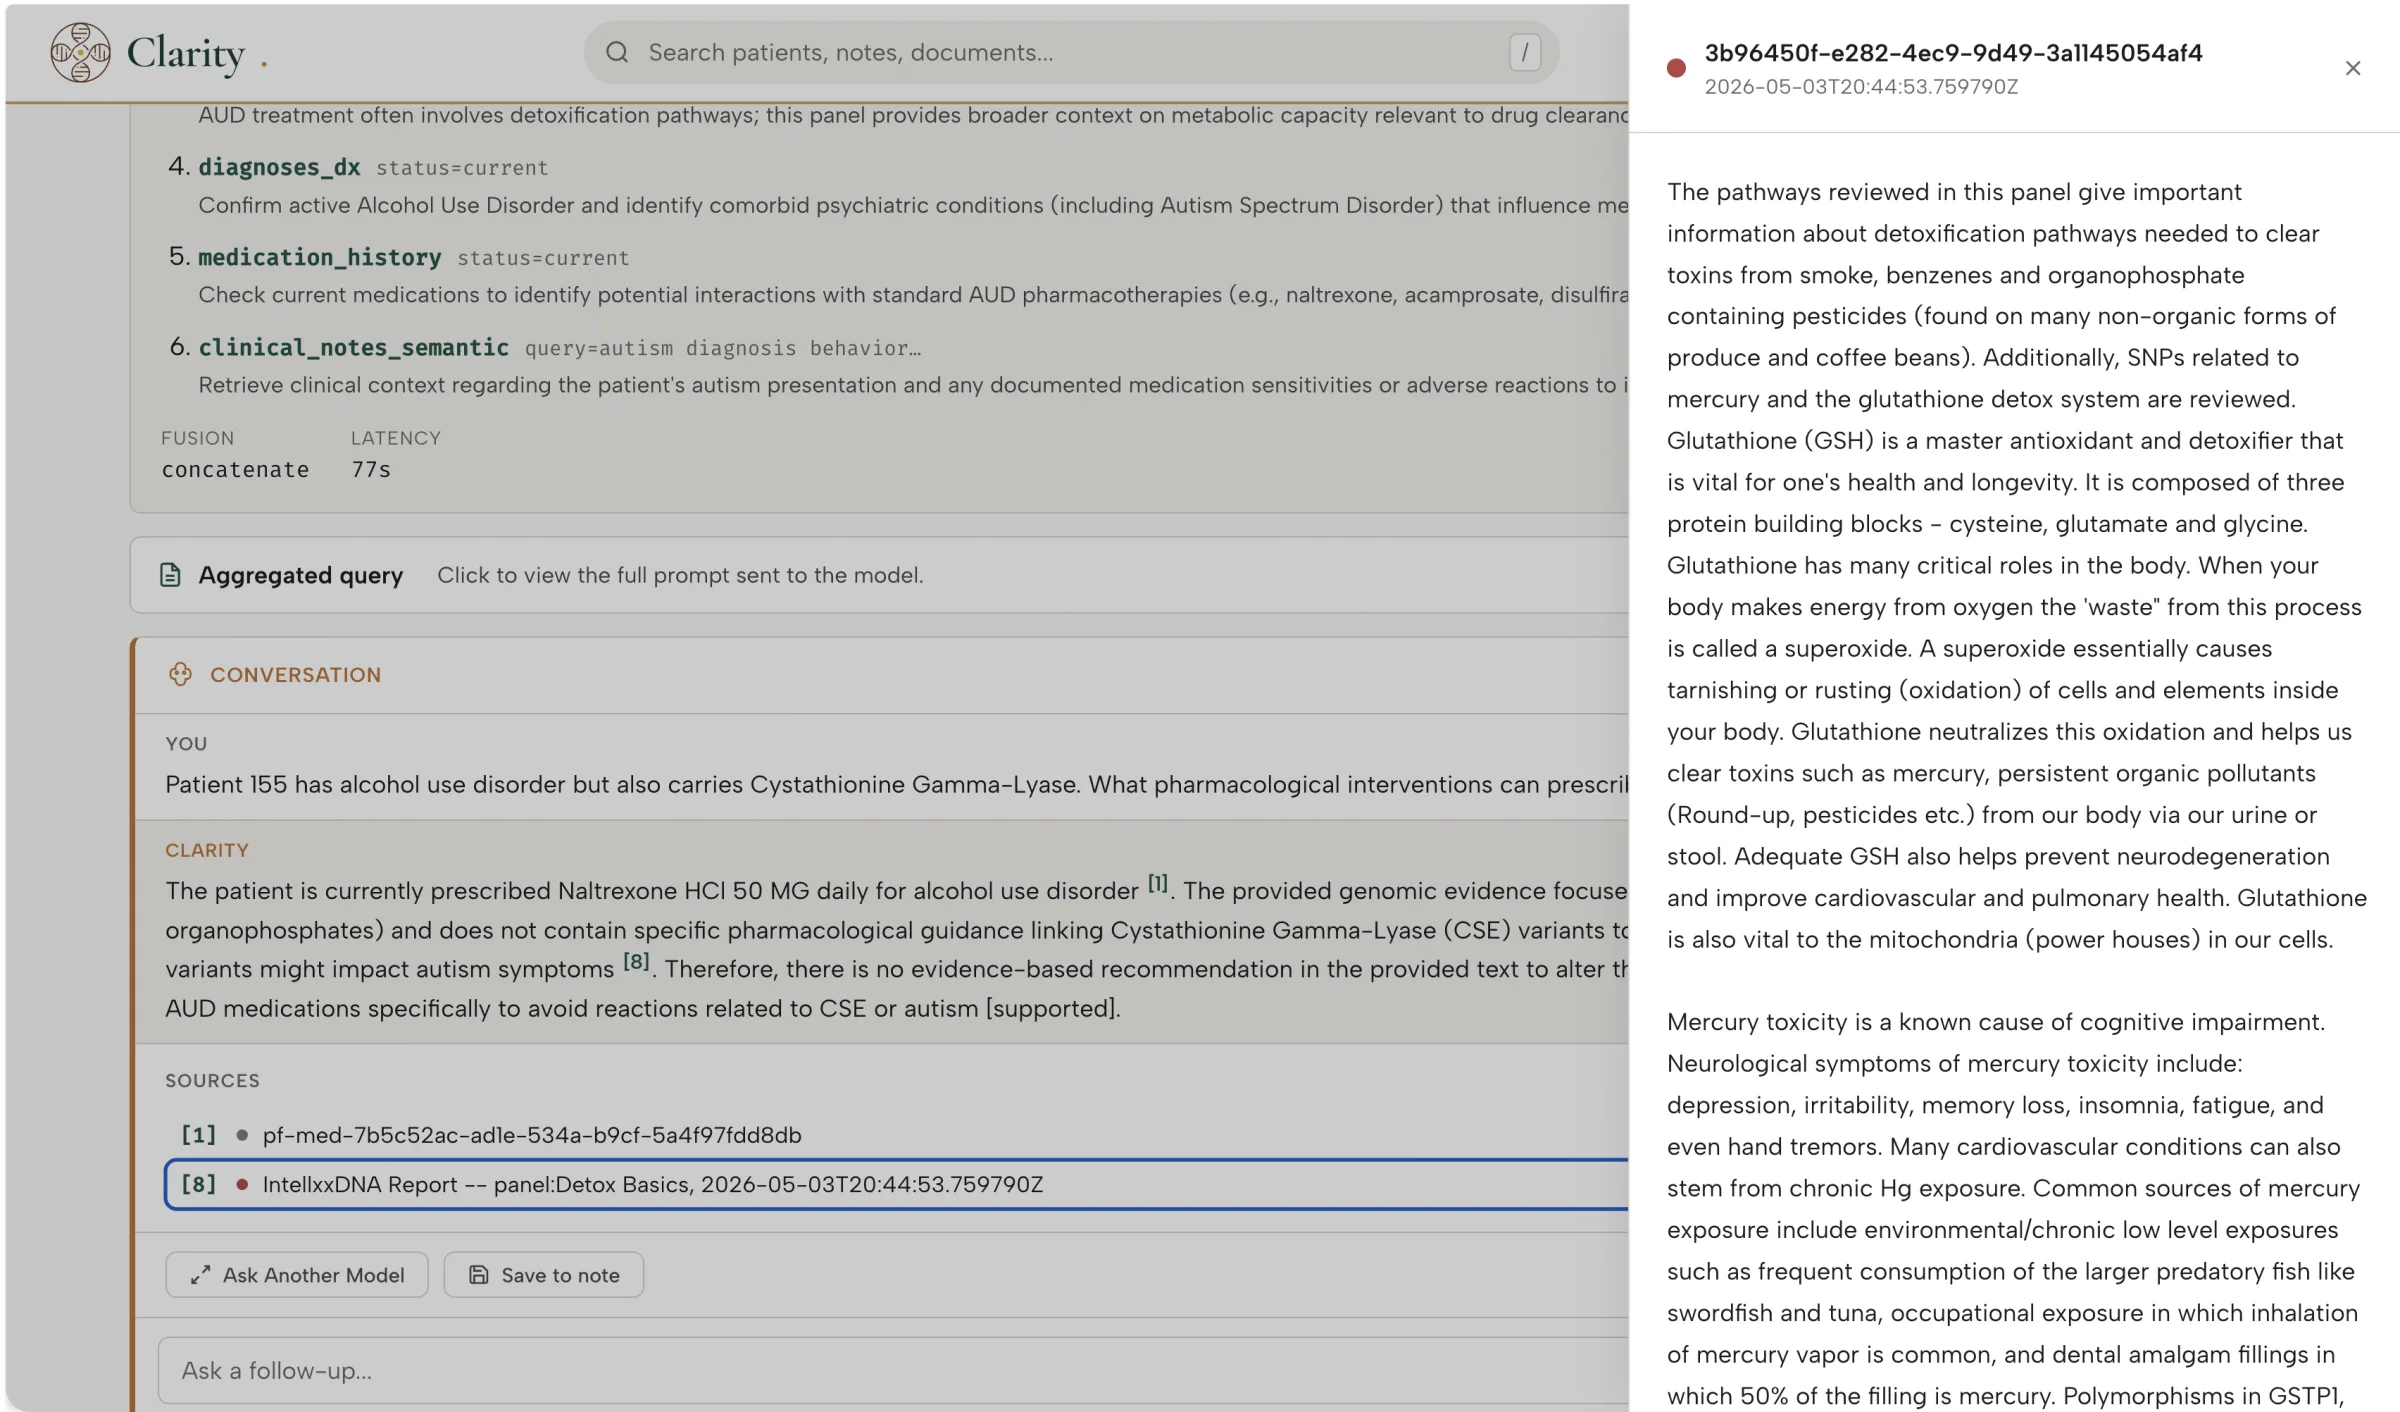Screen dimensions: 2400x1412
Task: Click the red dot on source [8] row
Action: coord(242,1184)
